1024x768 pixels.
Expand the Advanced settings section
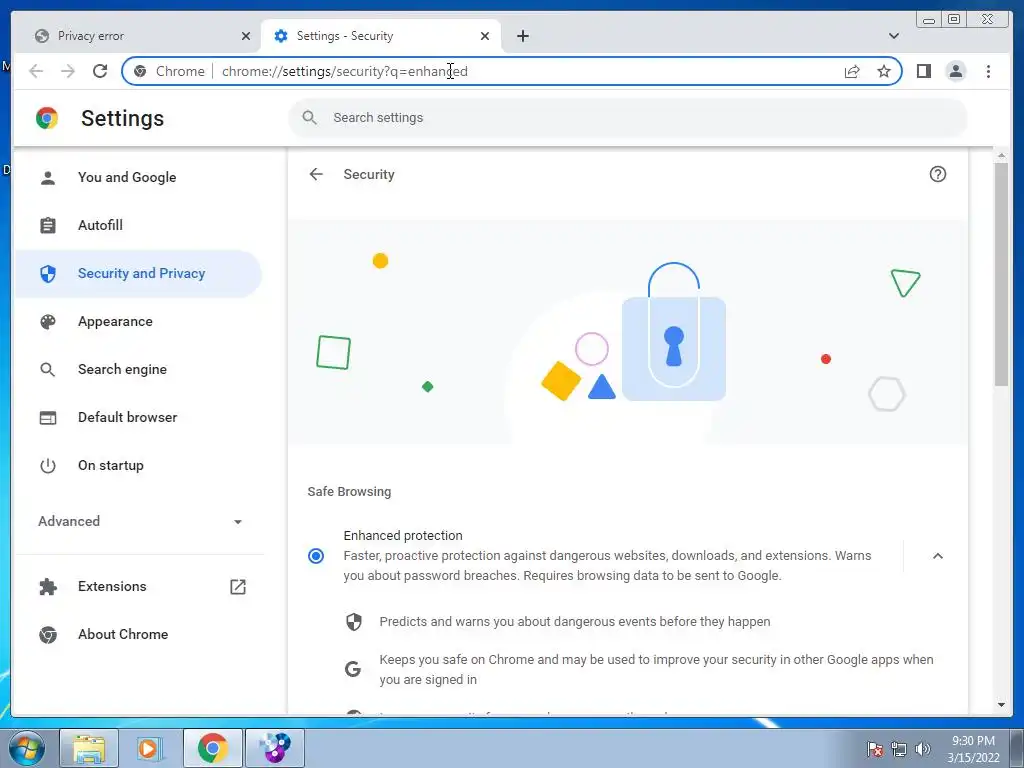pos(138,521)
